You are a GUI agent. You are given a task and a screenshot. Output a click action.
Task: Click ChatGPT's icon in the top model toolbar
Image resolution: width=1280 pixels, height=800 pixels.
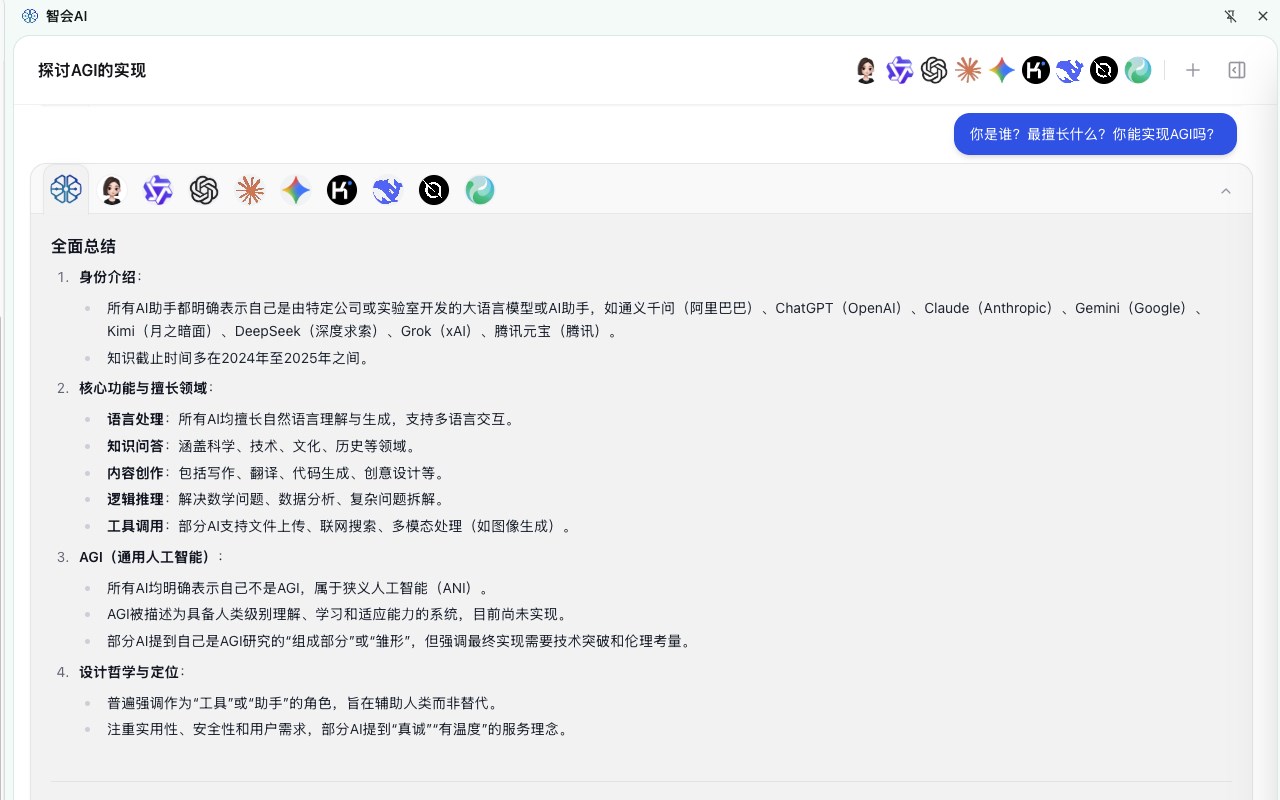934,70
